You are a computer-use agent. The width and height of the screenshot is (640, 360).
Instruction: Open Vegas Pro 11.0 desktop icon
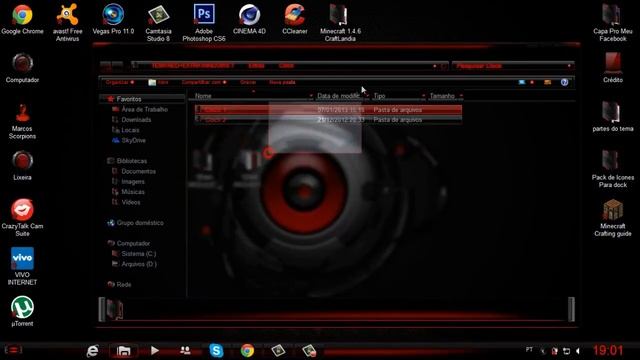(113, 19)
